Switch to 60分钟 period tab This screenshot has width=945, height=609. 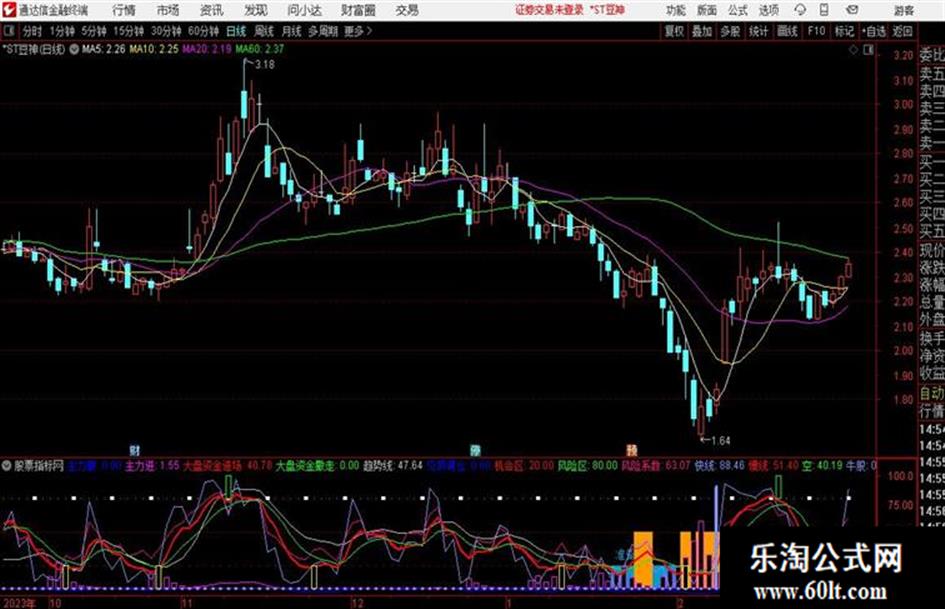pos(202,31)
